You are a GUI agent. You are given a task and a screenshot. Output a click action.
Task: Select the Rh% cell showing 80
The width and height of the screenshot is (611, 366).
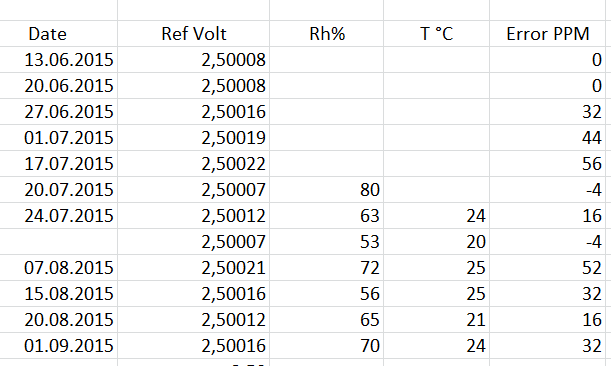pyautogui.click(x=327, y=190)
